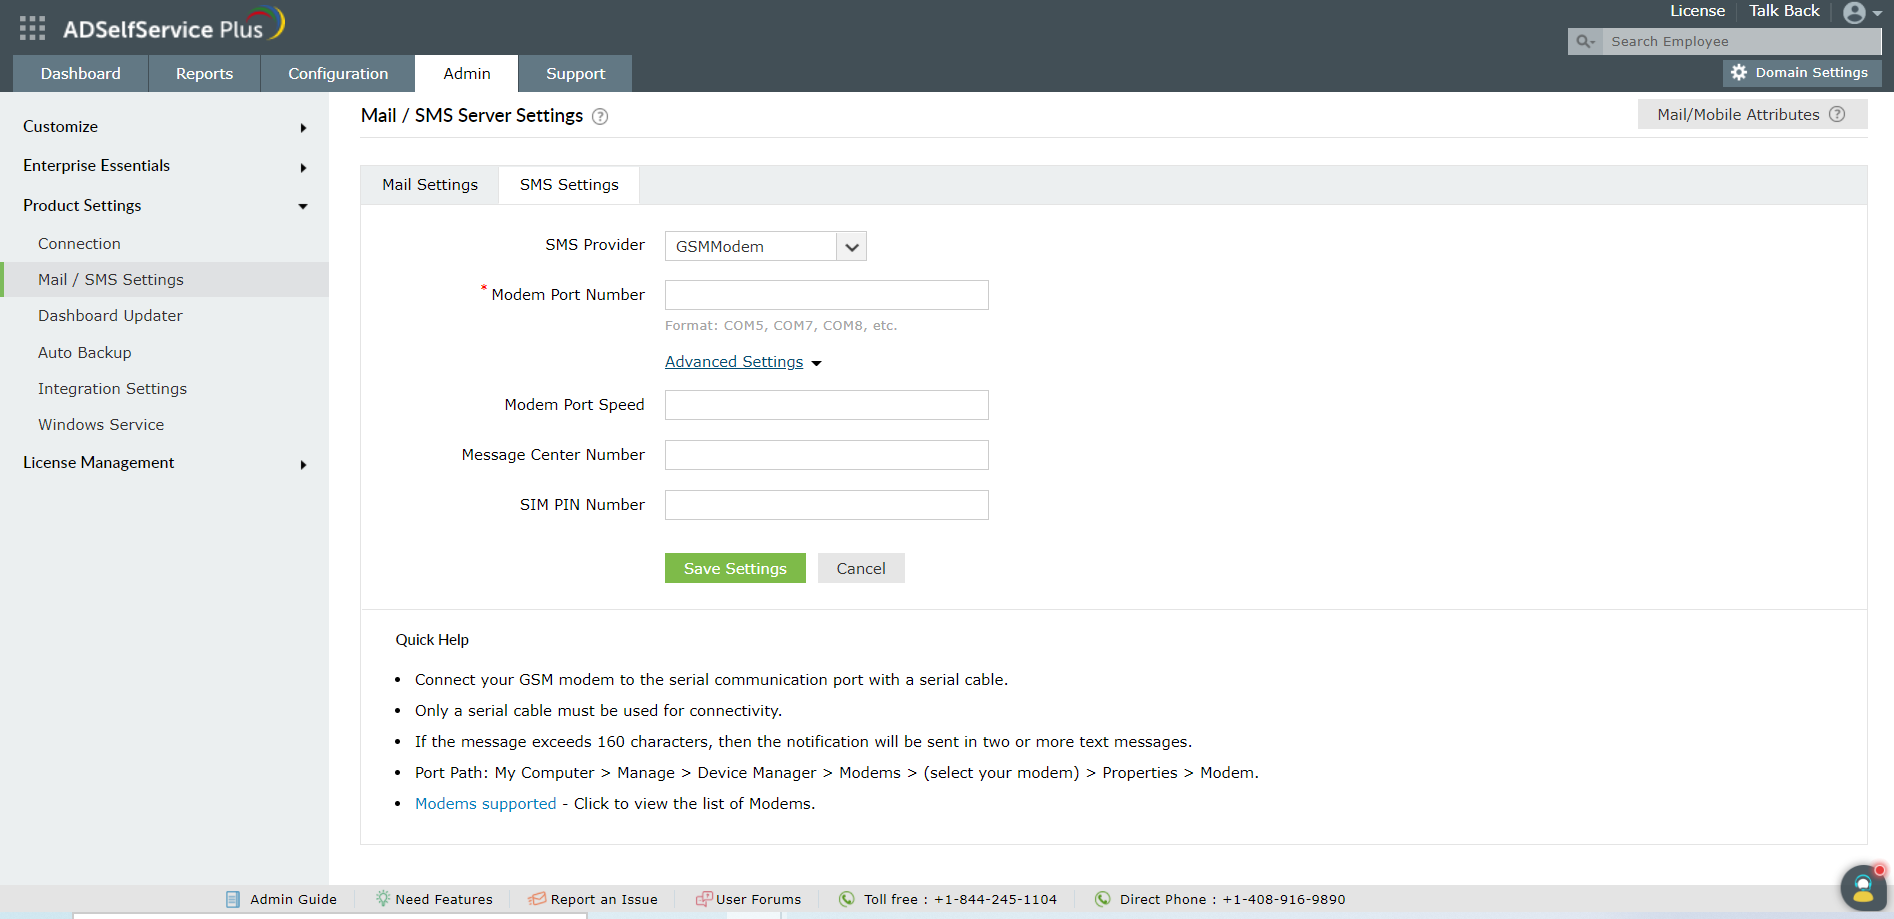This screenshot has width=1894, height=919.
Task: Select the Admin tab
Action: [467, 74]
